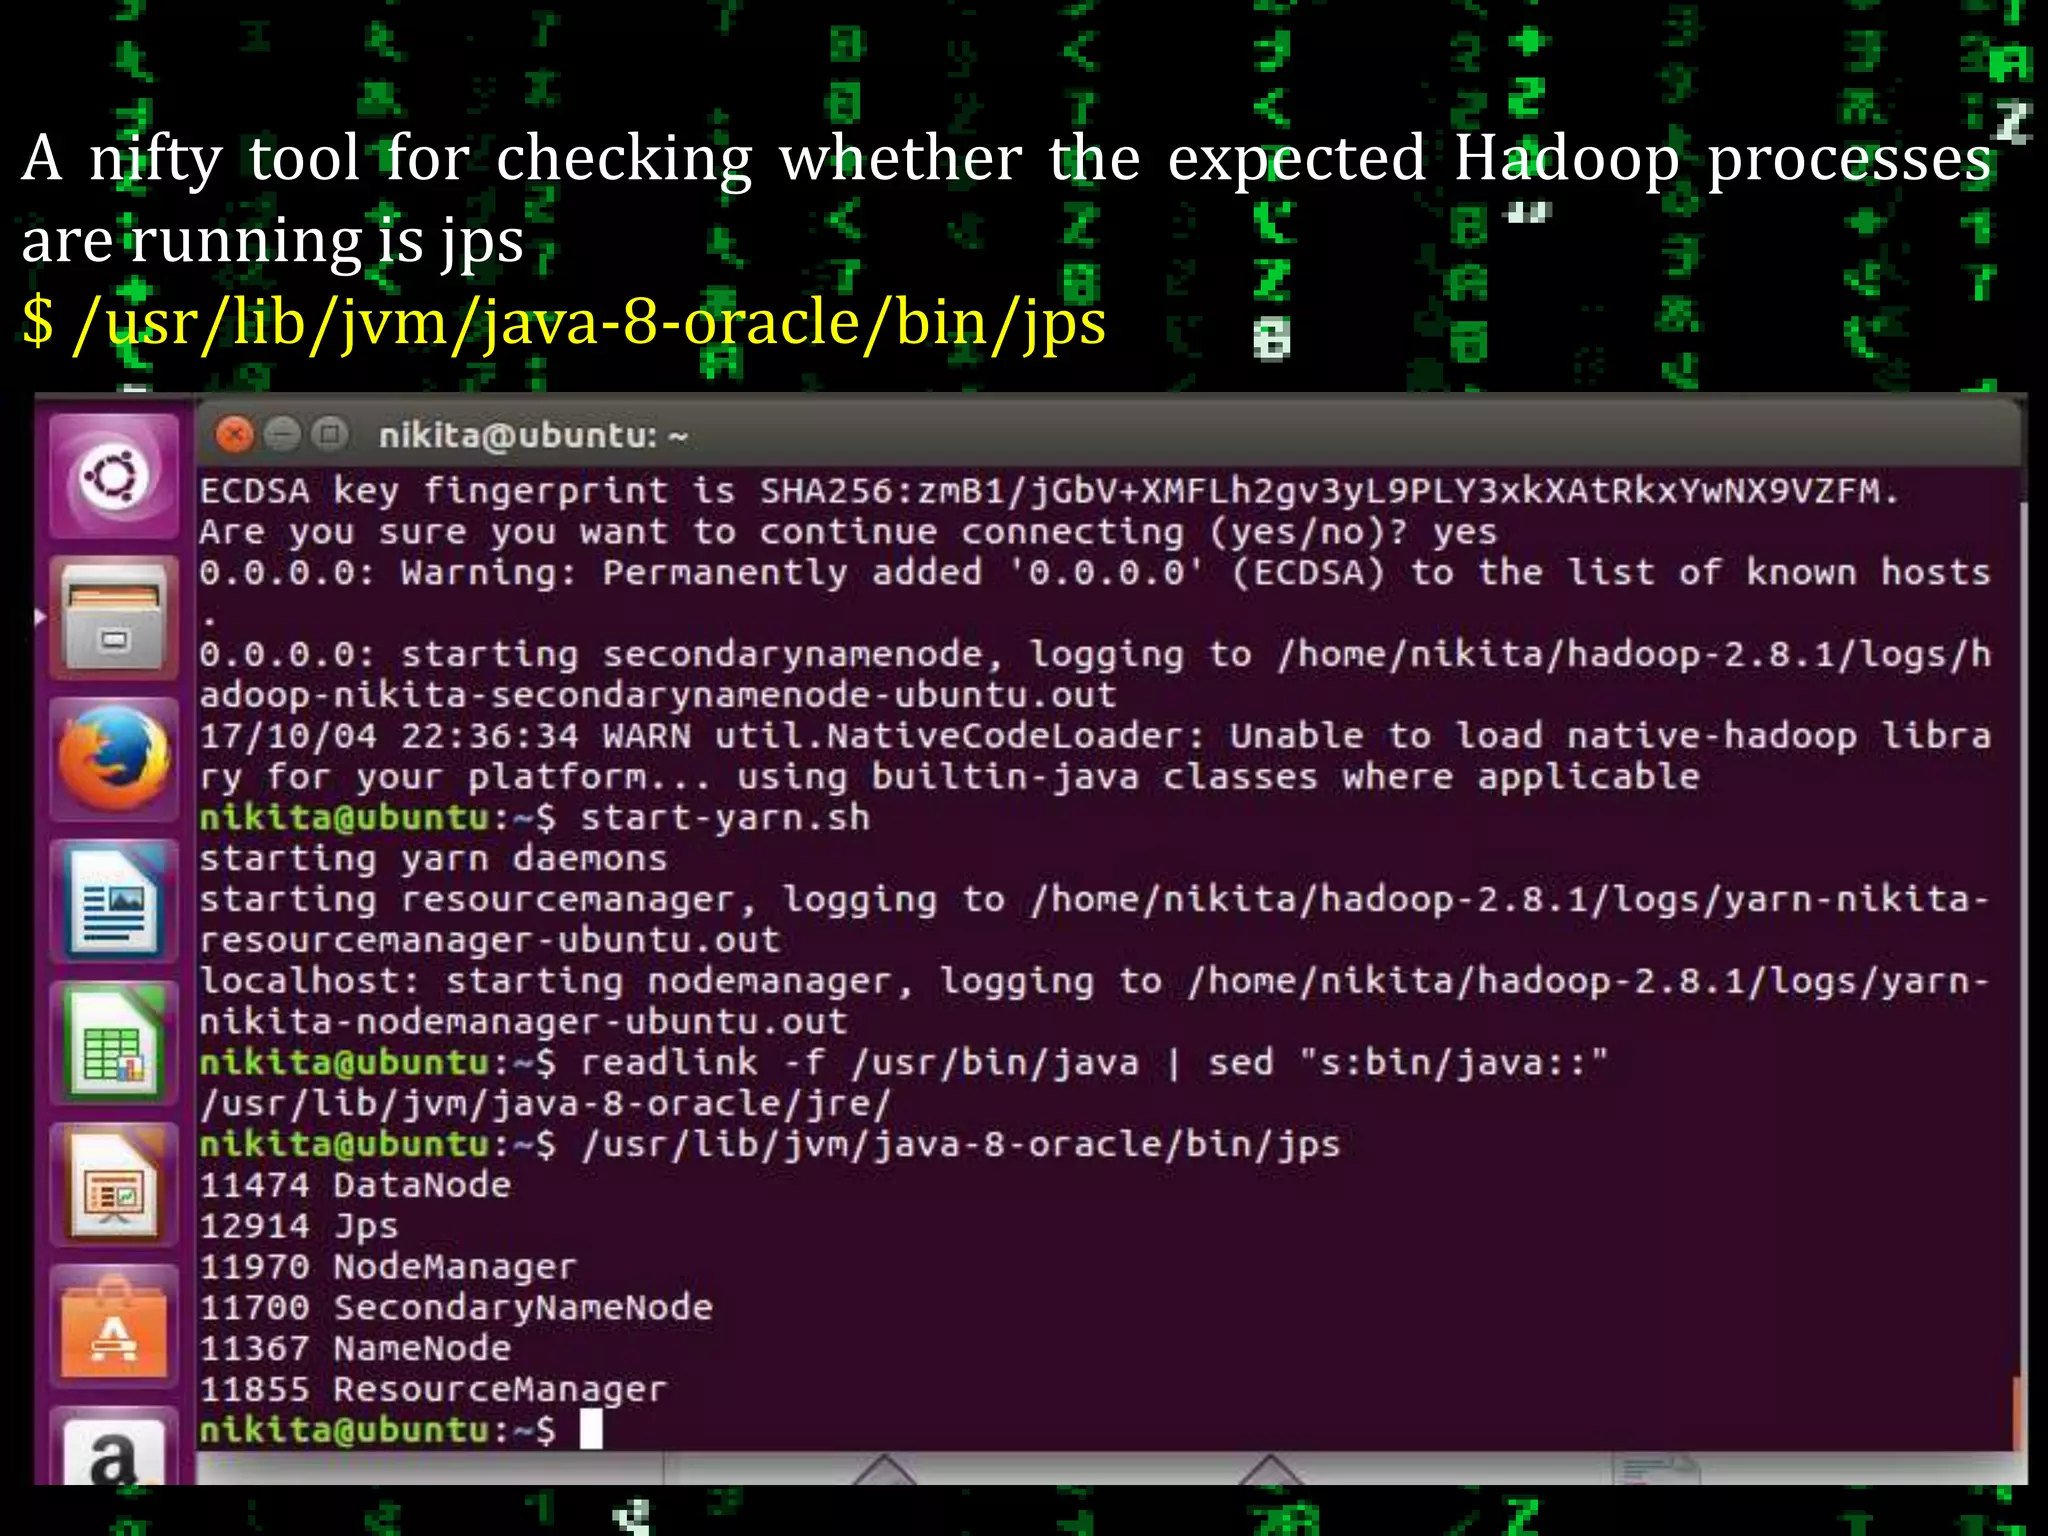Click 'Are you sure you want to continue' line
Viewport: 2048px width, 1536px height.
[x=848, y=532]
